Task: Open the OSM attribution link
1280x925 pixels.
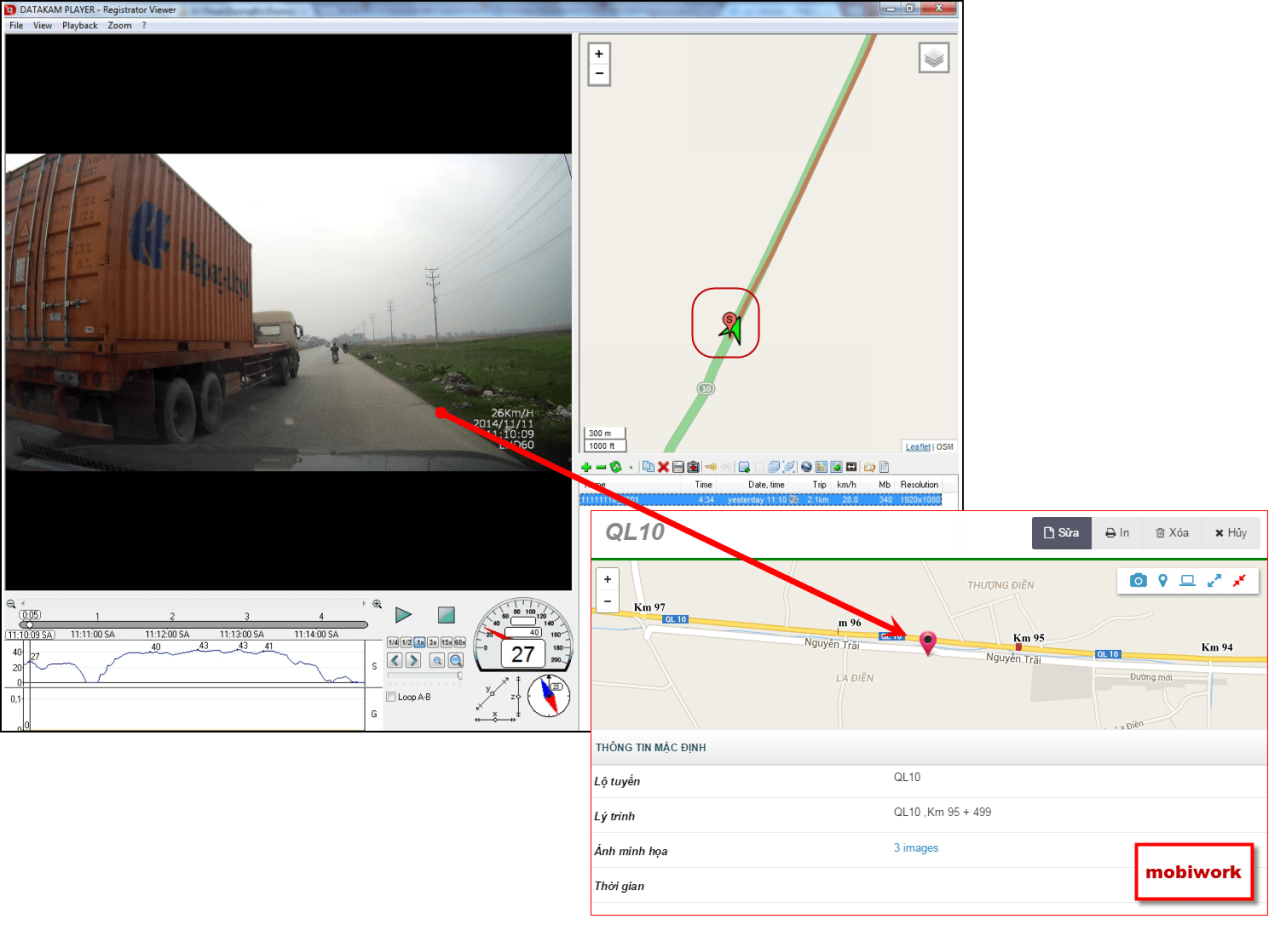Action: pos(945,447)
